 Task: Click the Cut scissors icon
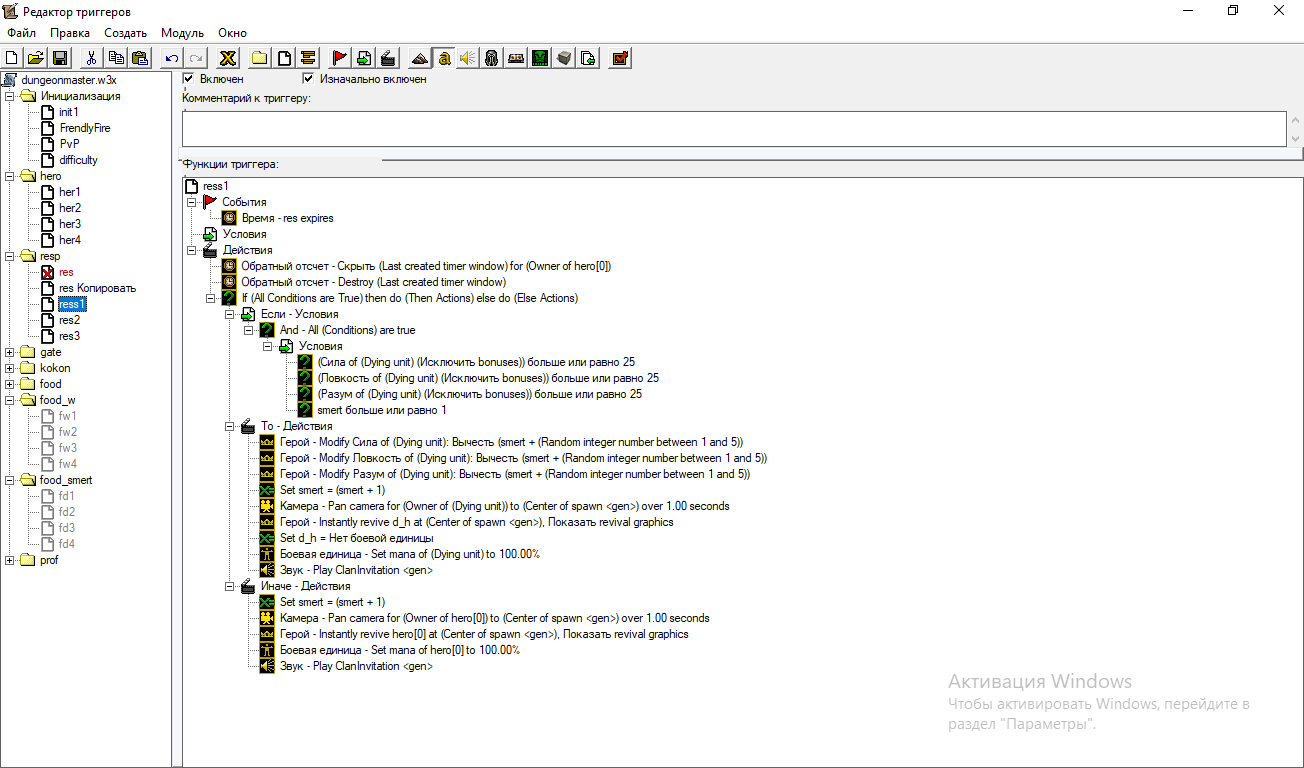pyautogui.click(x=91, y=58)
